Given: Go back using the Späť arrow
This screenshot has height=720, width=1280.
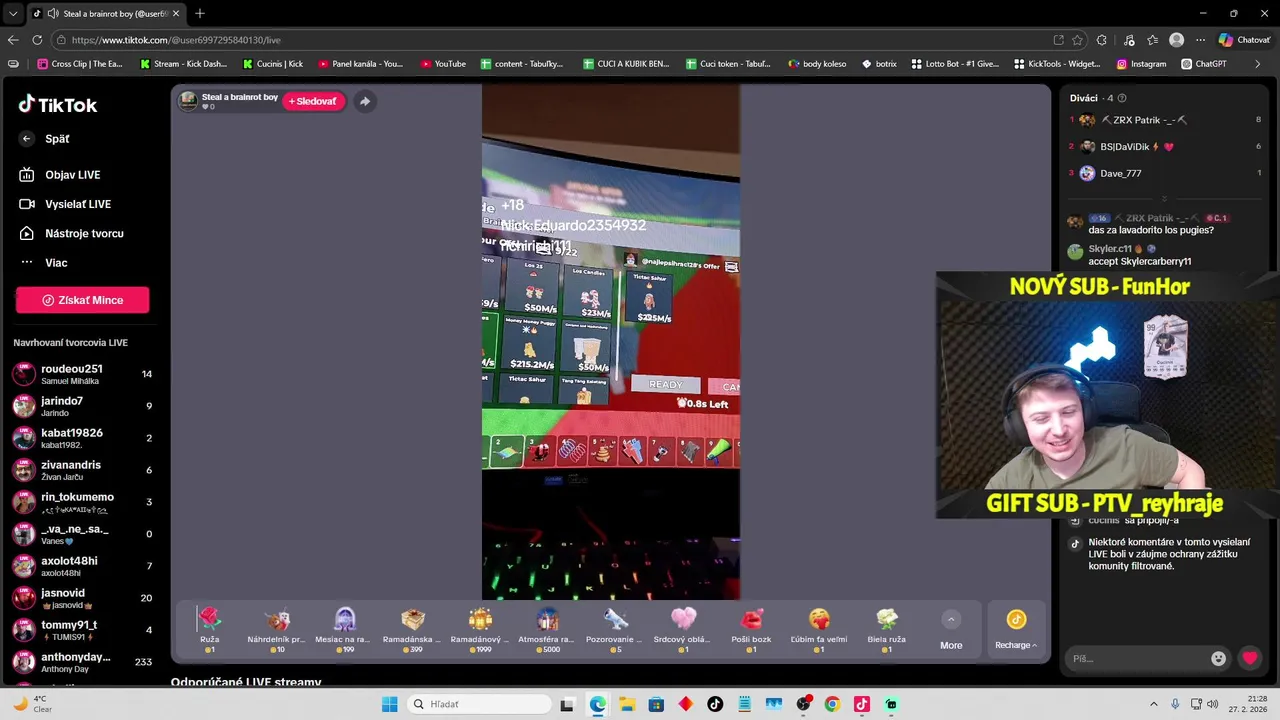Looking at the screenshot, I should click(x=27, y=139).
